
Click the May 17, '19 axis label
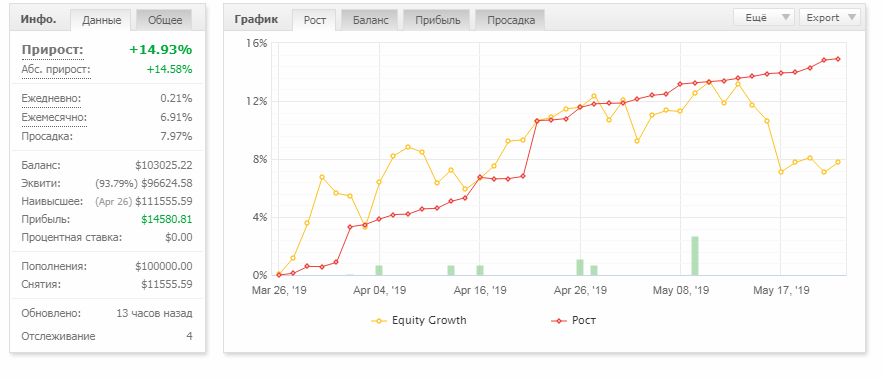pyautogui.click(x=781, y=291)
